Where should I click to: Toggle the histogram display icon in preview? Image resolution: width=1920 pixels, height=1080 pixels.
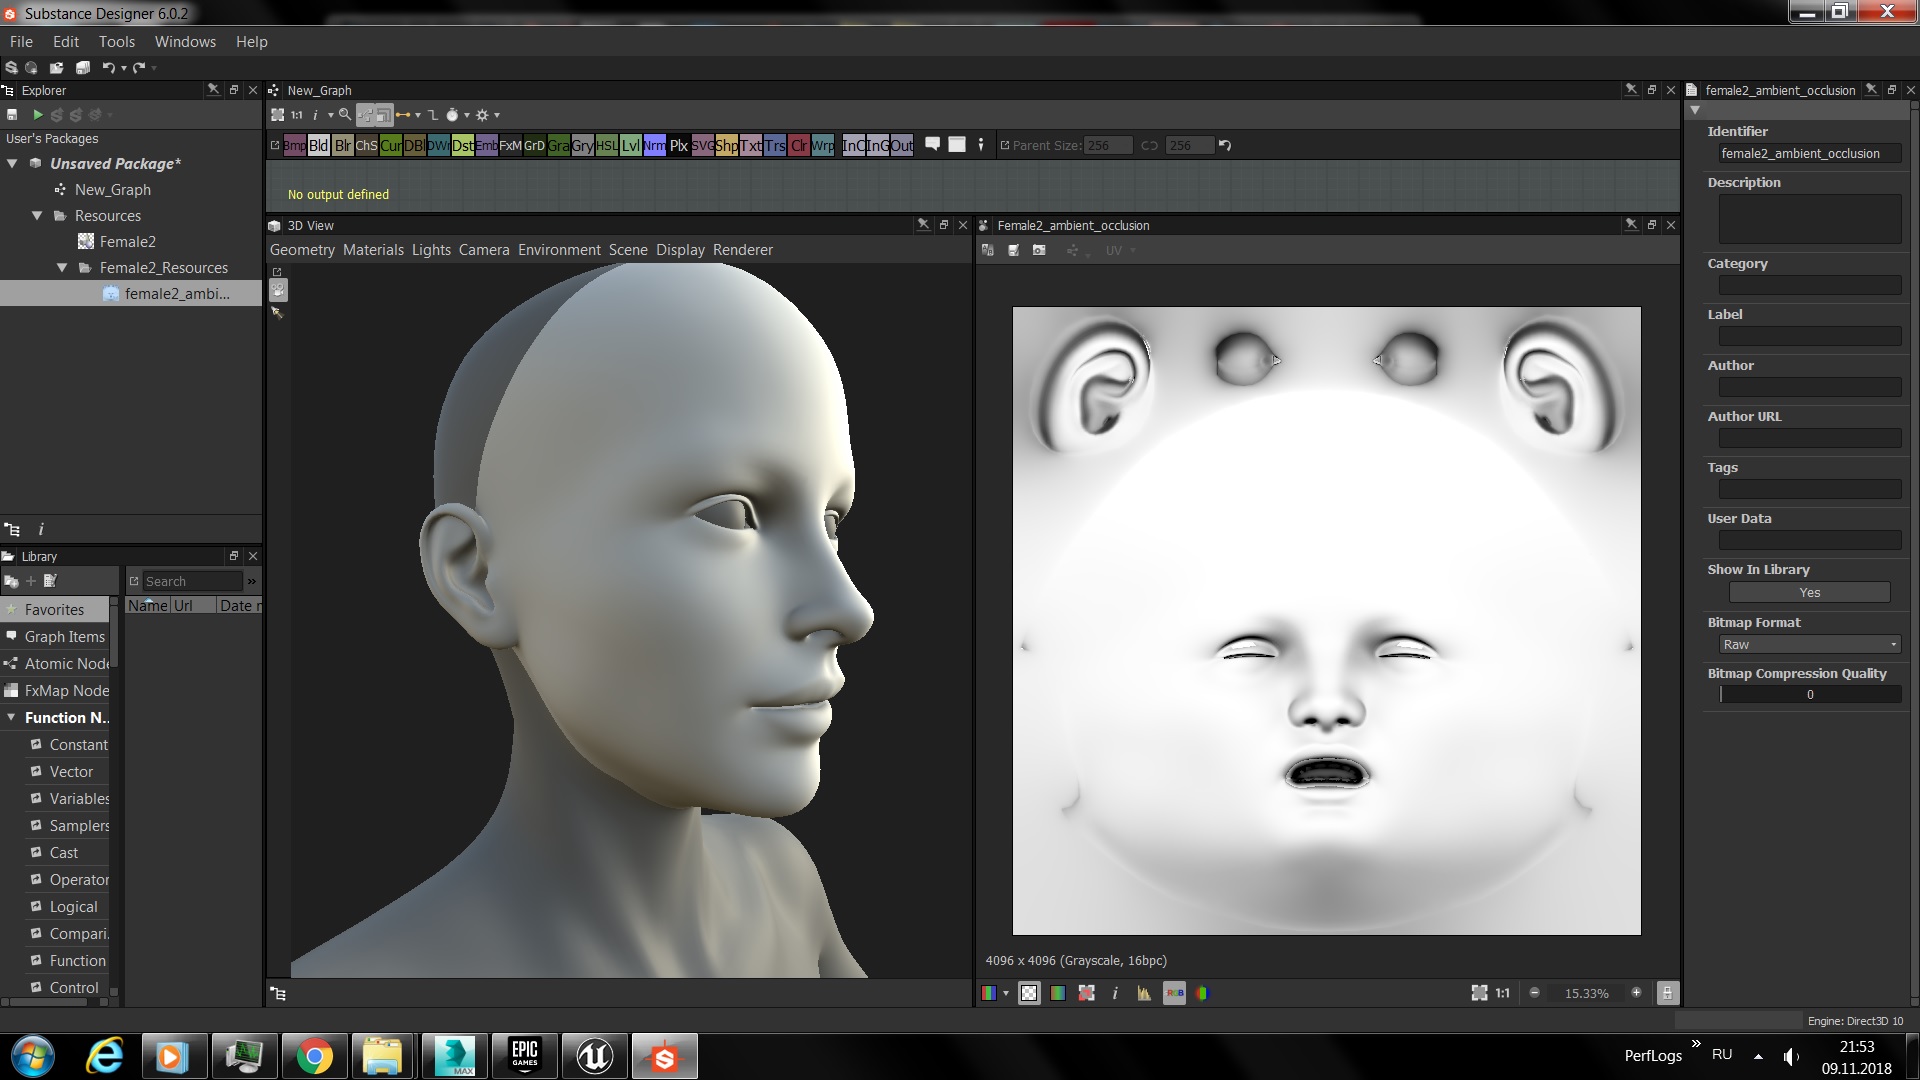coord(1143,993)
